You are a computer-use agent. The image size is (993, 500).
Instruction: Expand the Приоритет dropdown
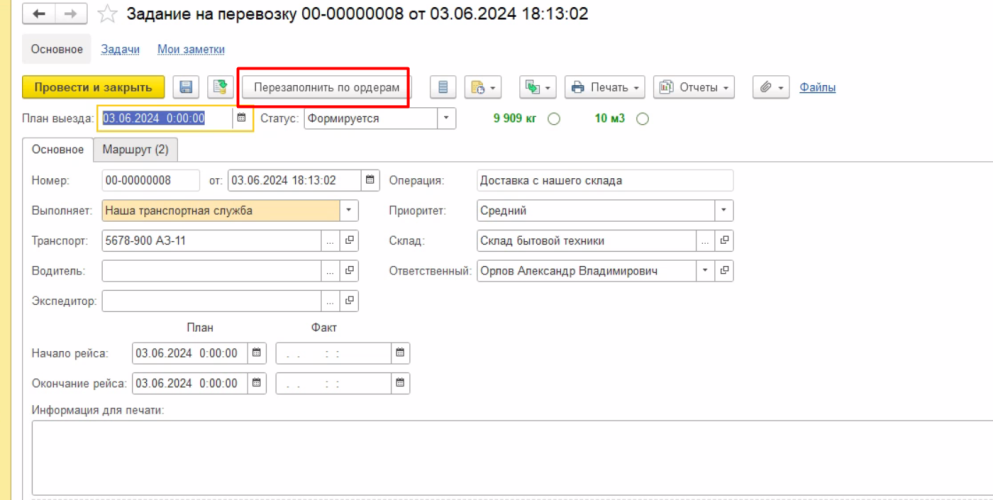click(x=723, y=211)
